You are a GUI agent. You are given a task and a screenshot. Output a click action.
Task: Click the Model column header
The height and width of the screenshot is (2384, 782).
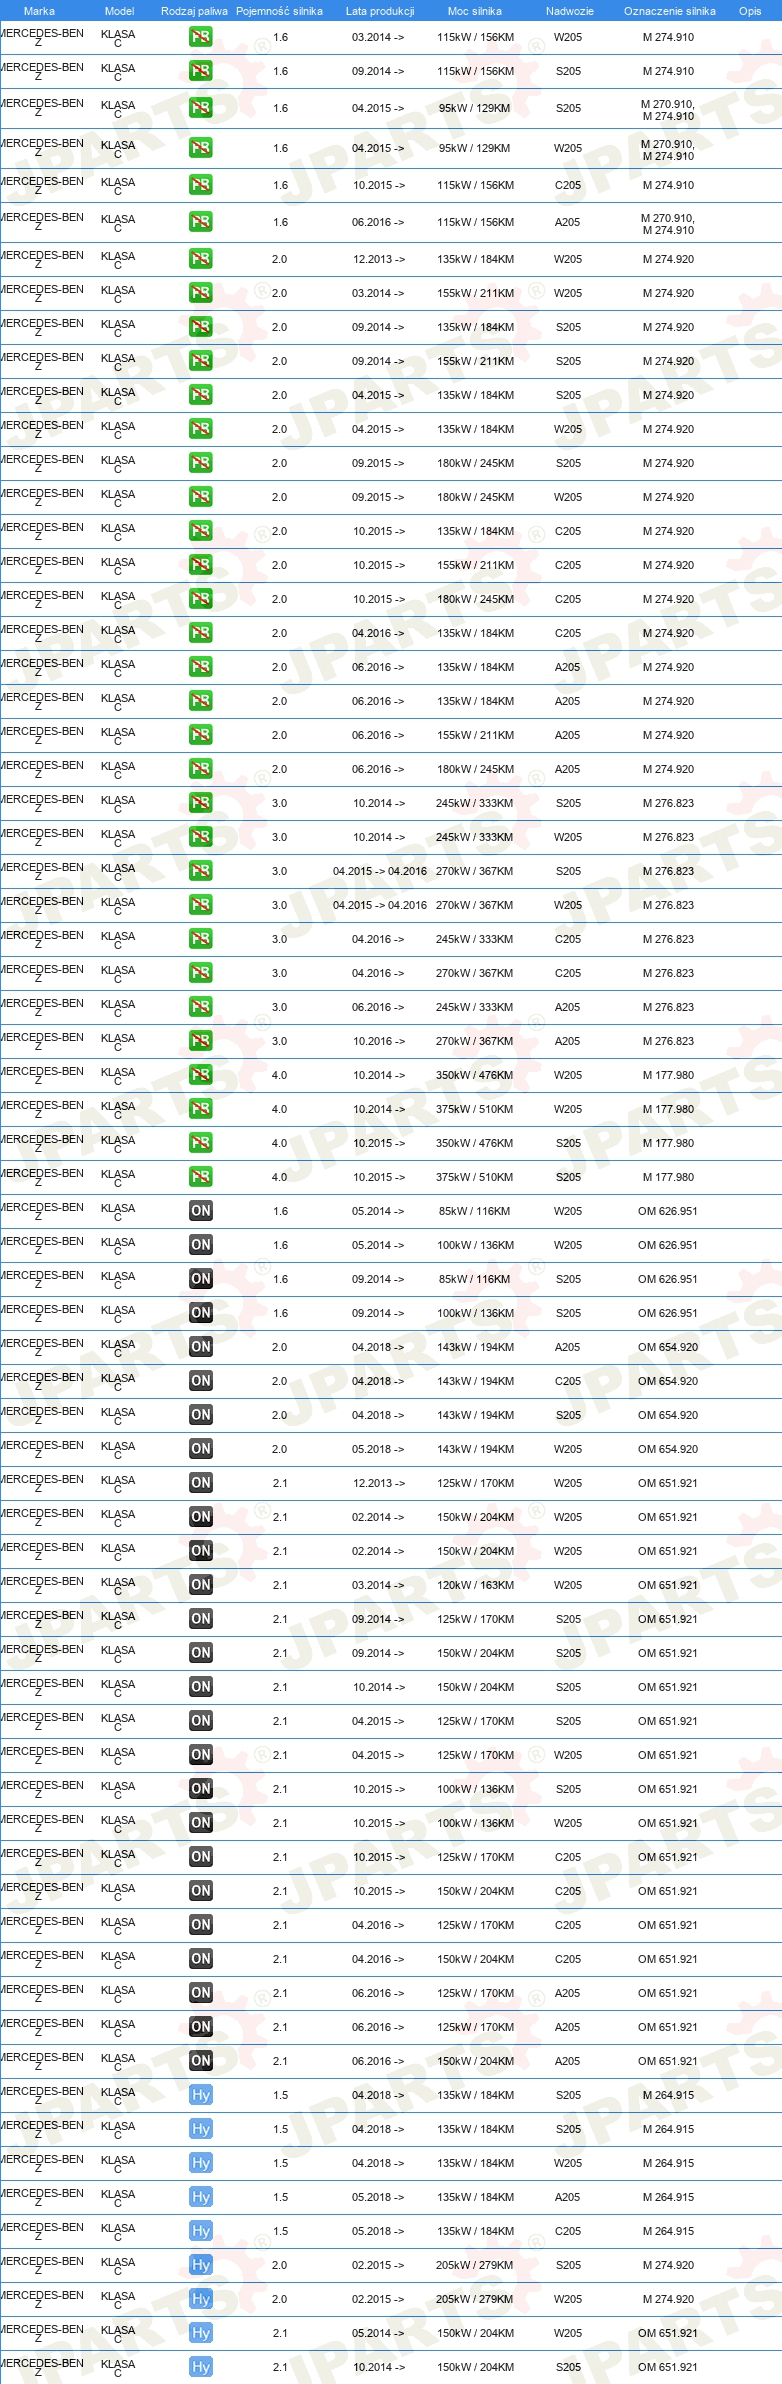click(119, 11)
